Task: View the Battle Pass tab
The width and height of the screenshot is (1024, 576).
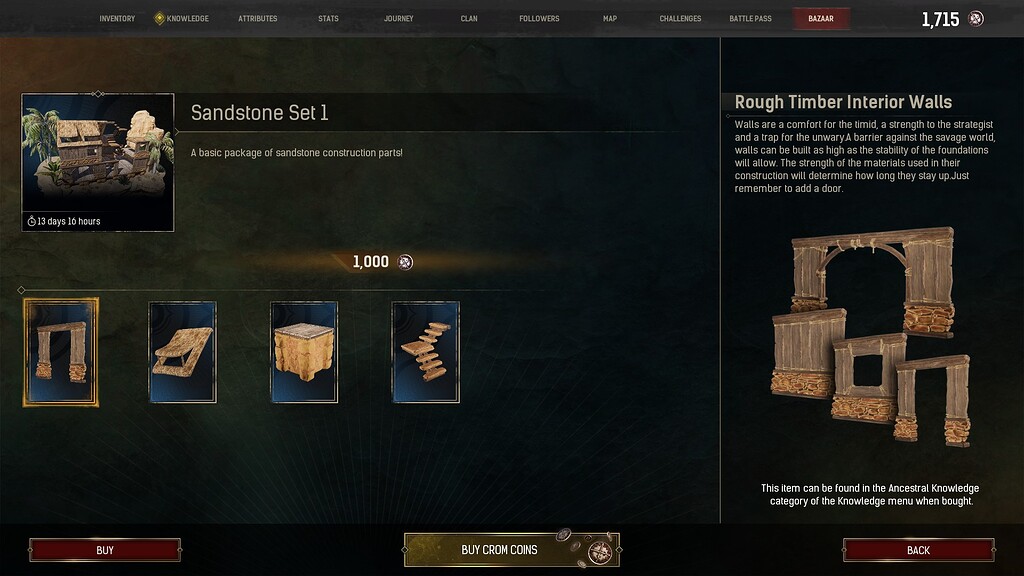Action: 750,18
